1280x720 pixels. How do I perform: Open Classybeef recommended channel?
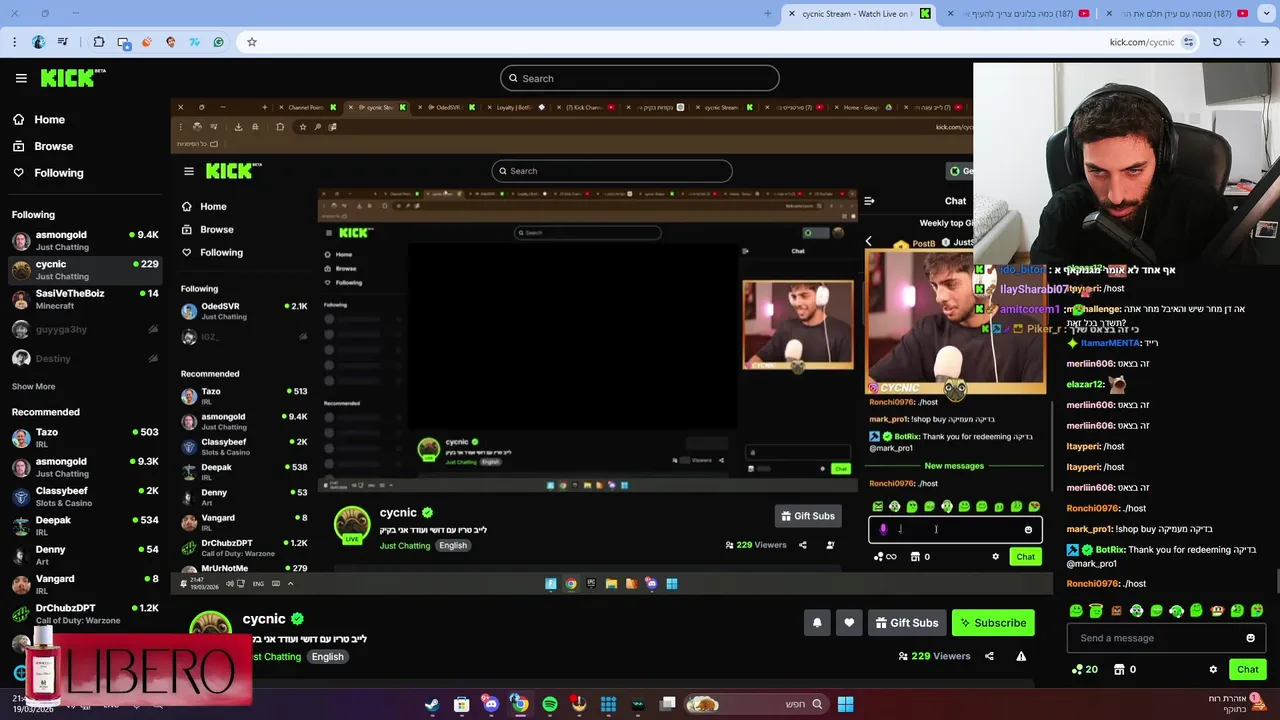[x=85, y=496]
